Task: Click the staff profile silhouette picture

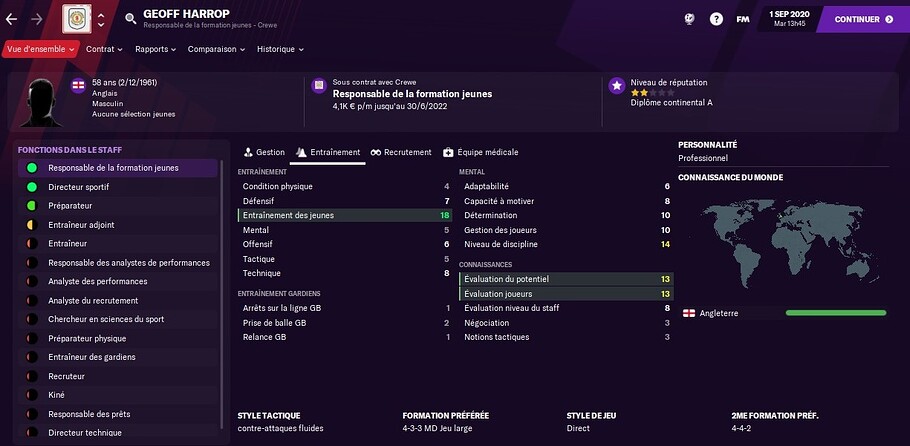Action: point(41,99)
